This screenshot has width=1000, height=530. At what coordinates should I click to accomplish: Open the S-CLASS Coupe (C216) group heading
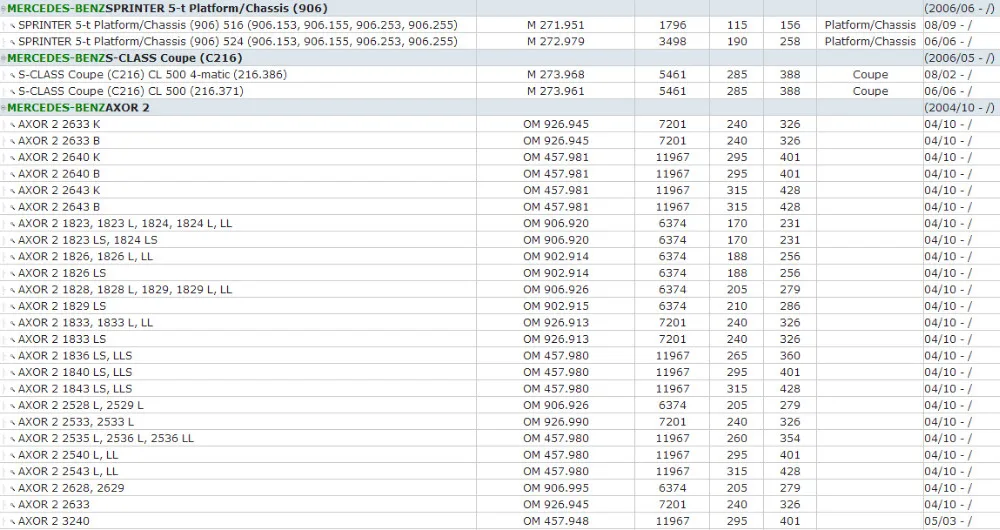(x=124, y=58)
